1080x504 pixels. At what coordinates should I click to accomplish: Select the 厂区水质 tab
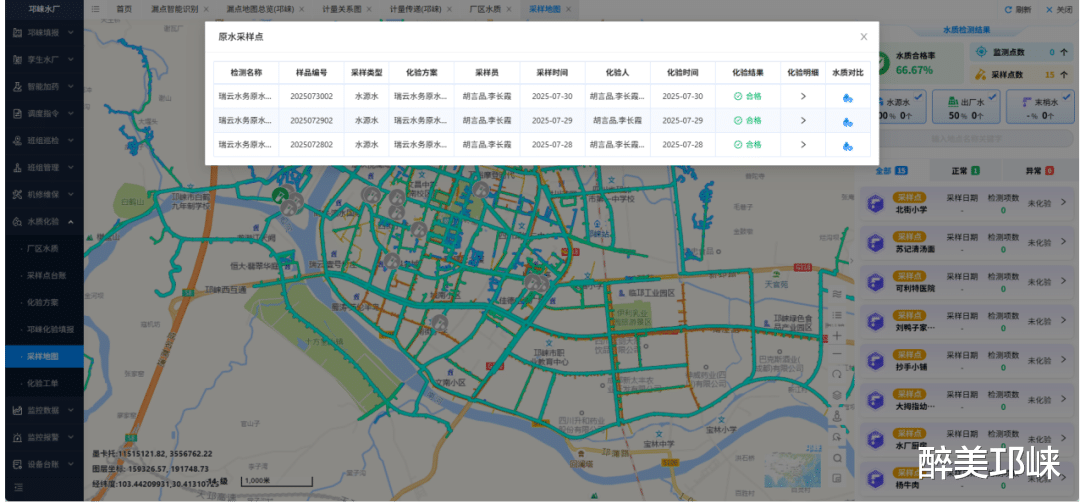485,10
